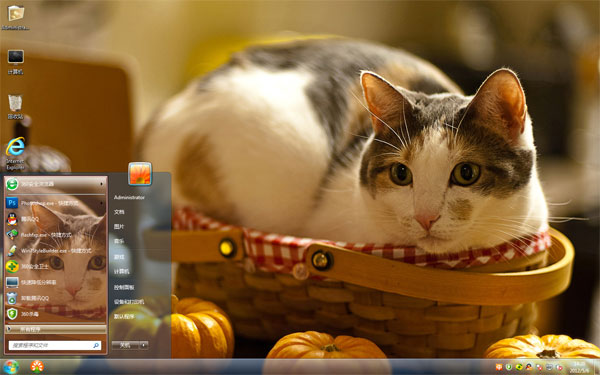Open the shutdown options arrow beside 关机
Image resolution: width=600 pixels, height=375 pixels.
click(x=143, y=345)
